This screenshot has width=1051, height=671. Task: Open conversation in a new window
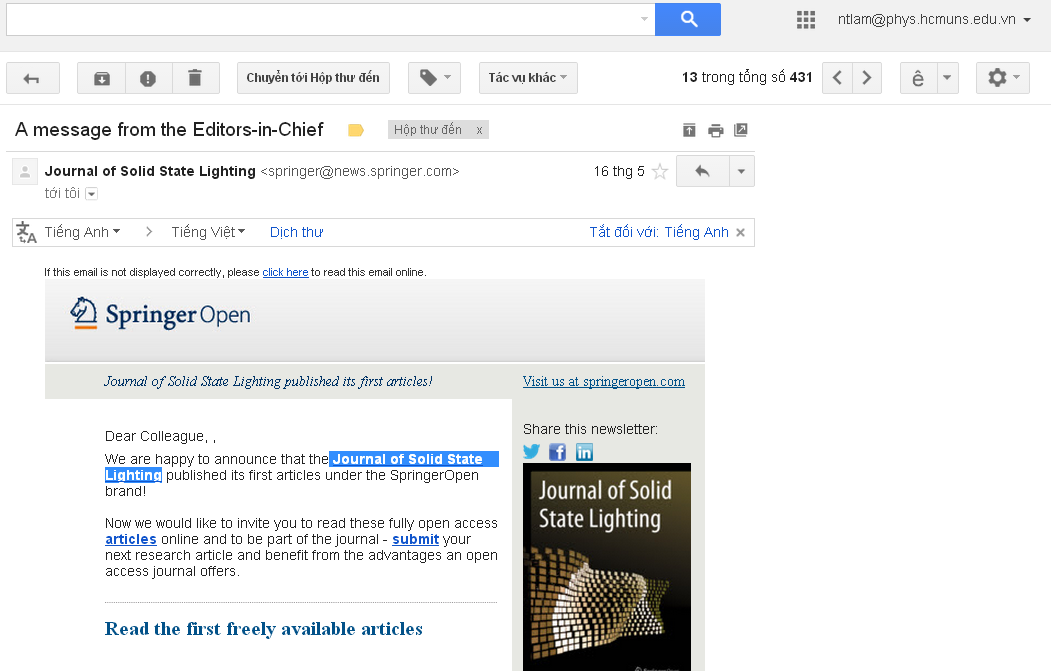click(x=741, y=130)
